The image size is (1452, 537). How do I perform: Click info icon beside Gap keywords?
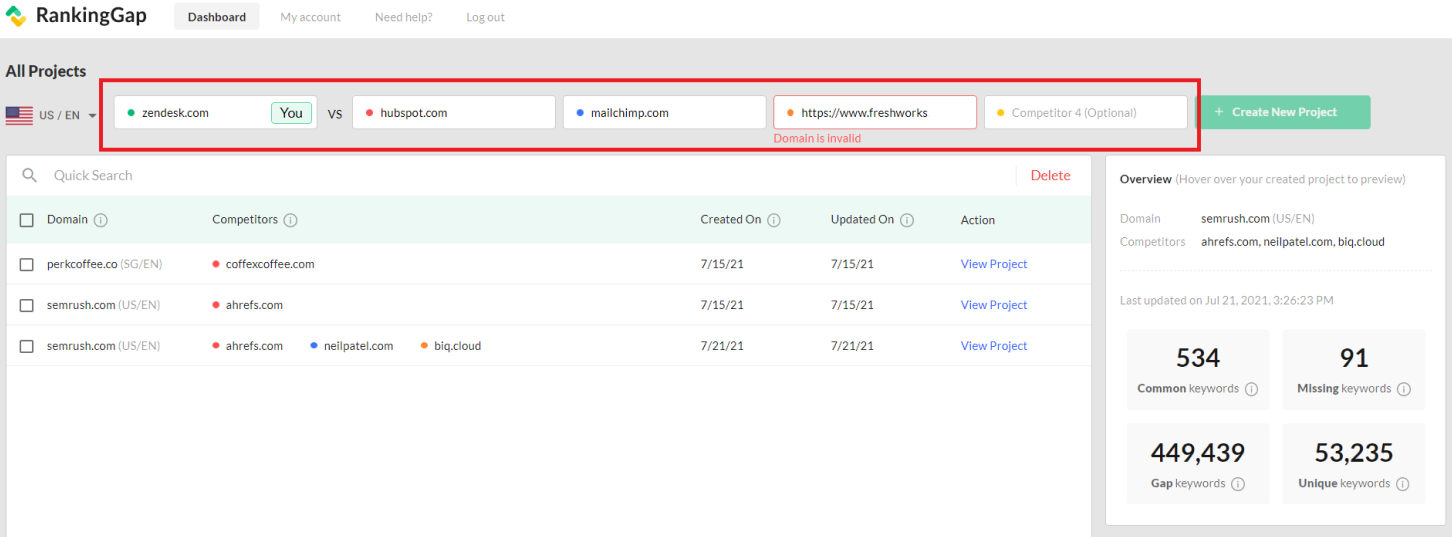tap(1238, 484)
